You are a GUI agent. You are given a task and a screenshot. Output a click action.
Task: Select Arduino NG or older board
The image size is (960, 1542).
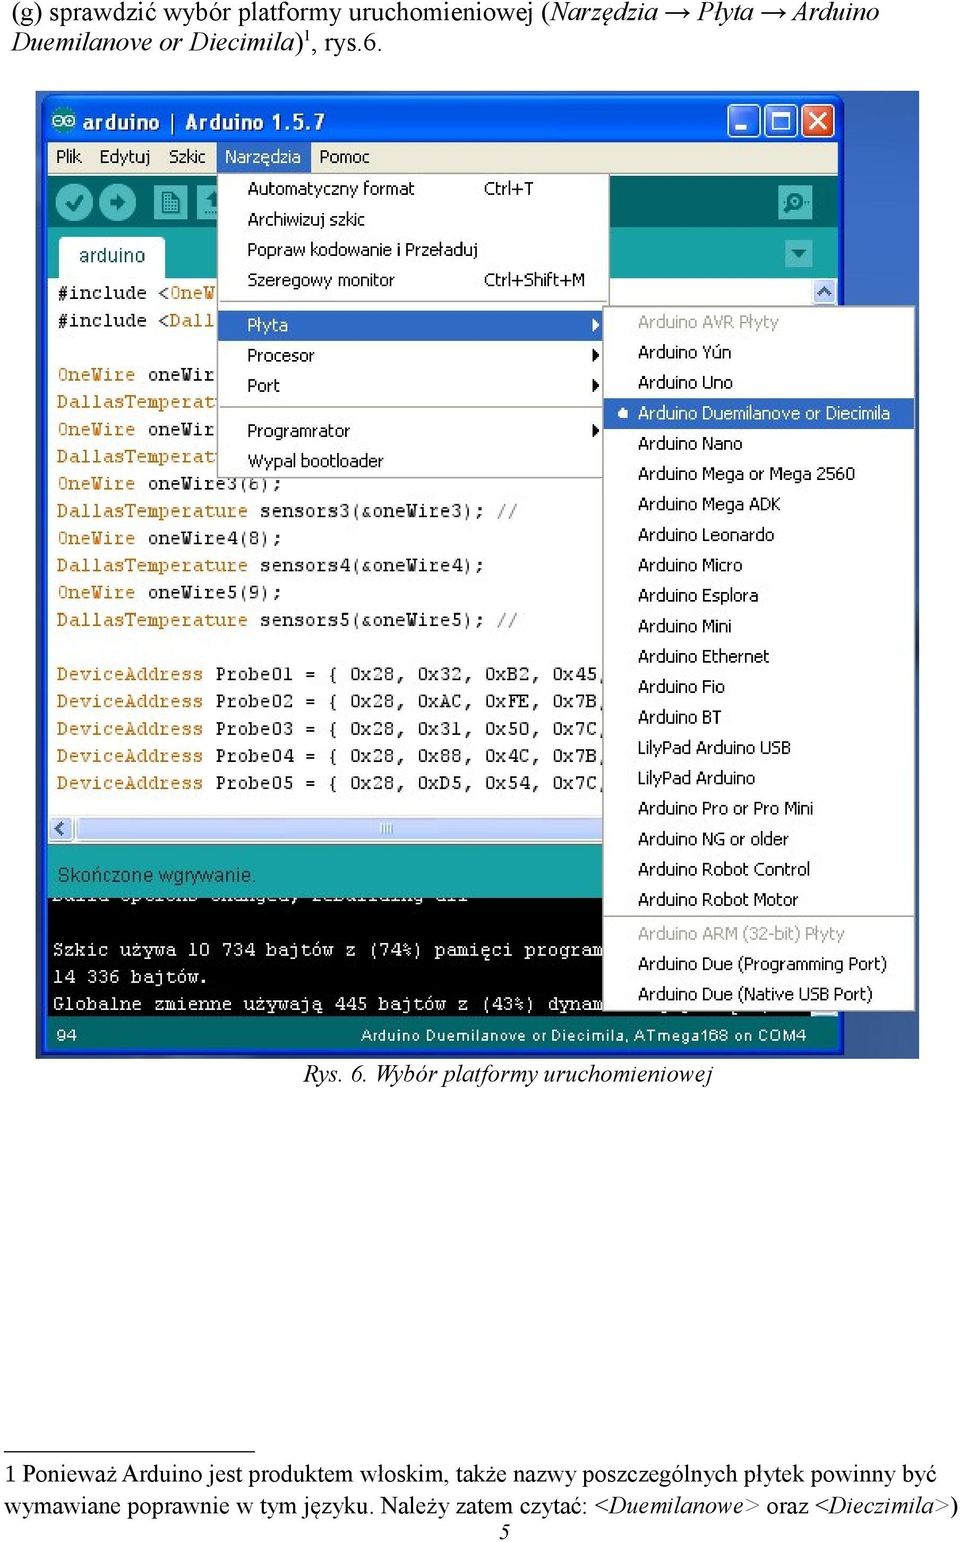(x=759, y=839)
